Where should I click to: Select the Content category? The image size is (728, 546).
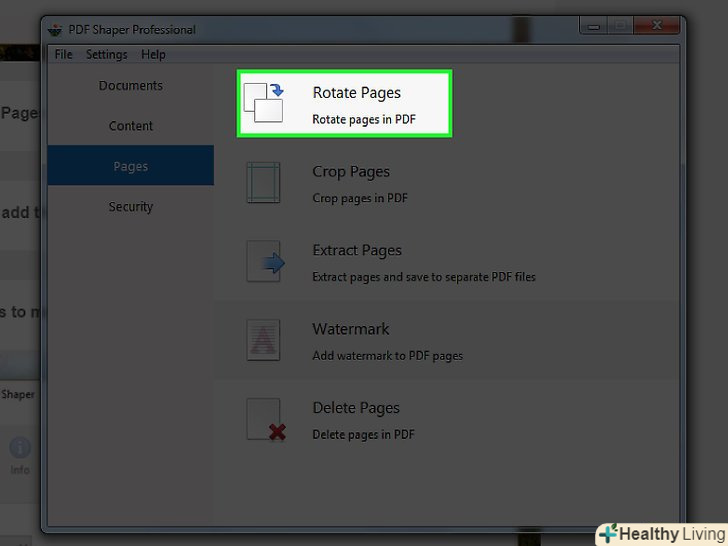[131, 126]
